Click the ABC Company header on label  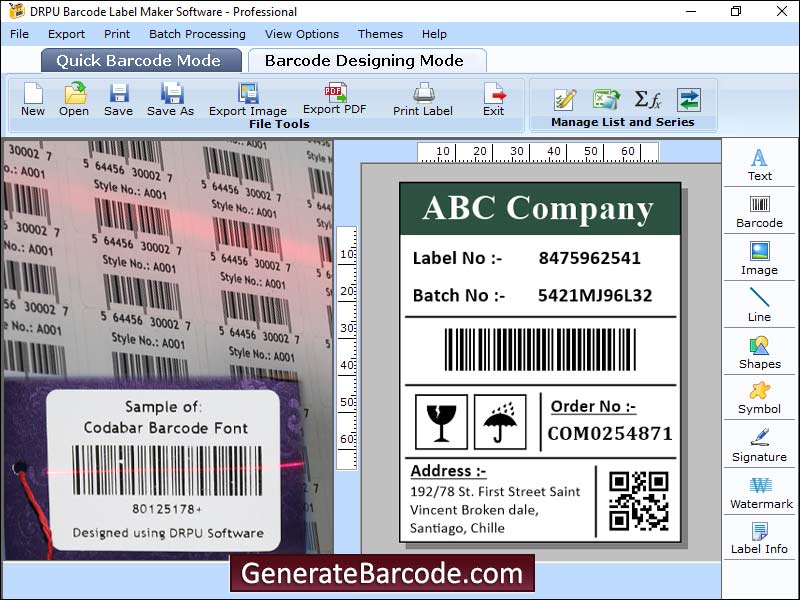tap(539, 208)
